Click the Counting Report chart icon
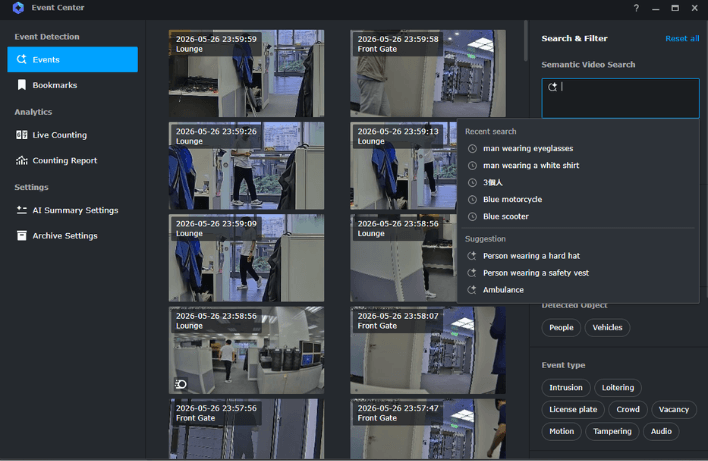The image size is (708, 461). click(21, 160)
